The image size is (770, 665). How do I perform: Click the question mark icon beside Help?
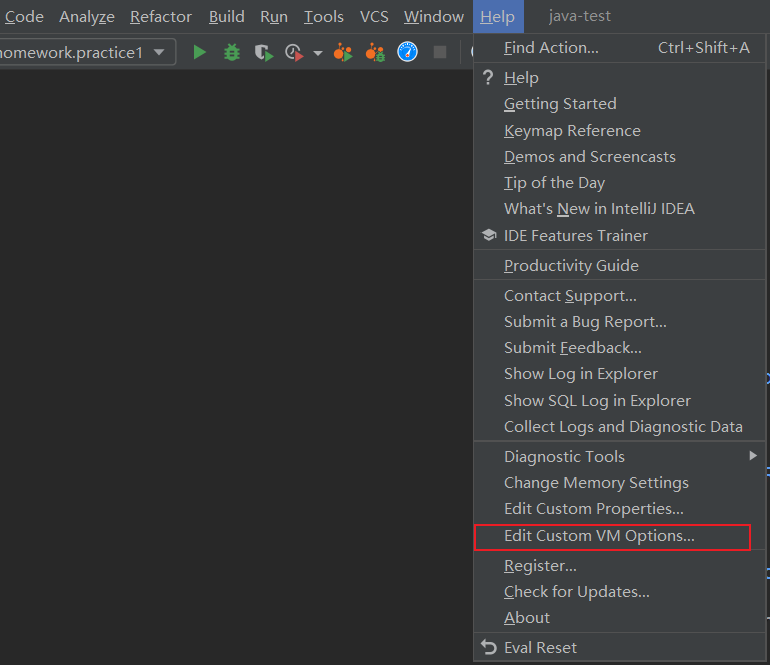488,77
